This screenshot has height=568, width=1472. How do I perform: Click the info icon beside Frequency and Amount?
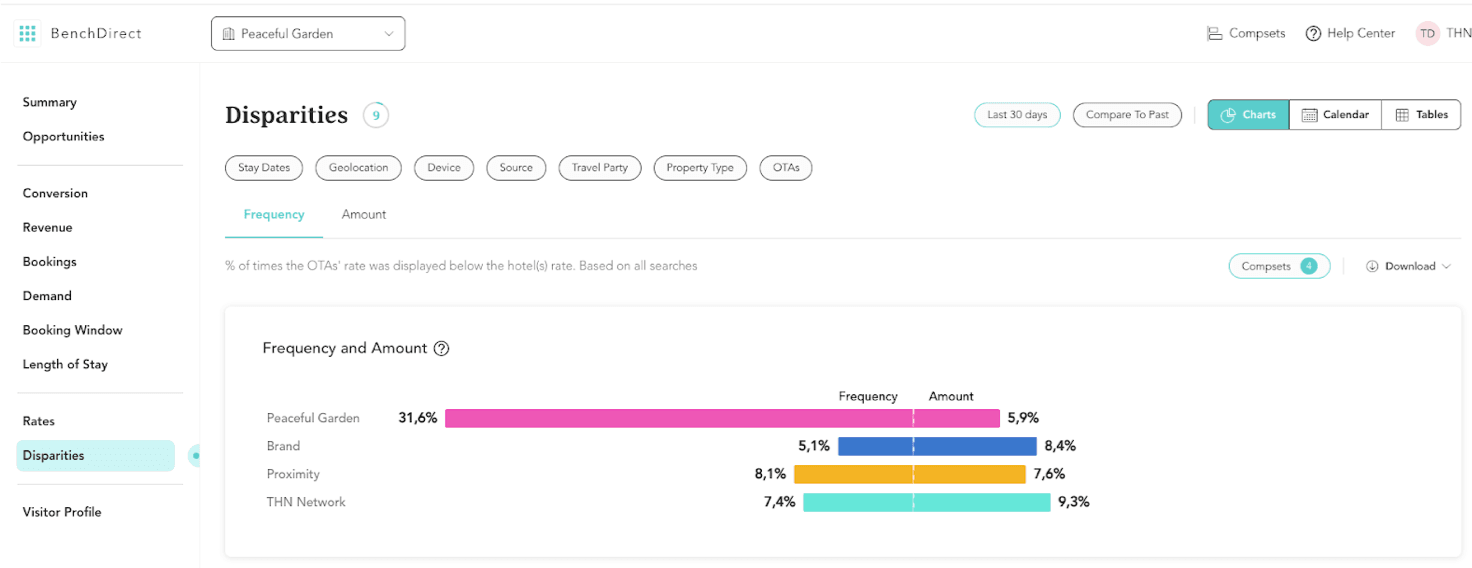coord(441,349)
